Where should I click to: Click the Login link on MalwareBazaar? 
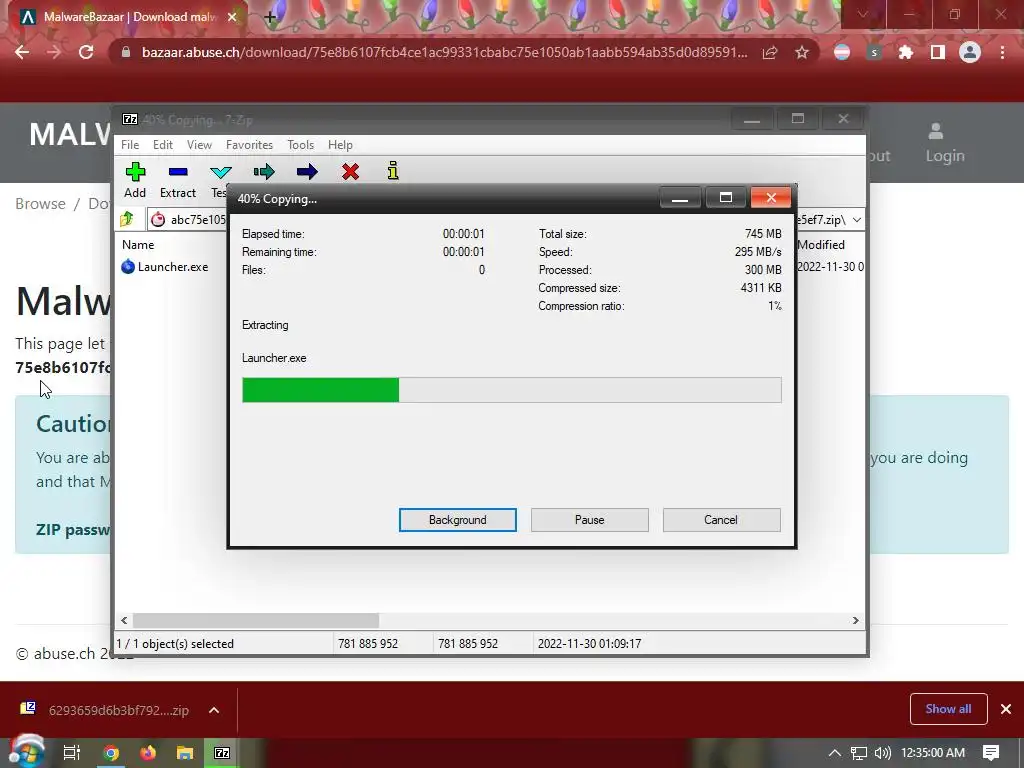coord(945,143)
